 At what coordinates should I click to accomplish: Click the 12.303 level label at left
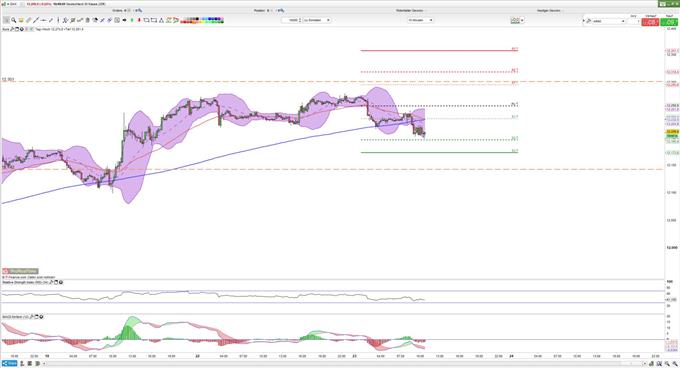pyautogui.click(x=8, y=79)
